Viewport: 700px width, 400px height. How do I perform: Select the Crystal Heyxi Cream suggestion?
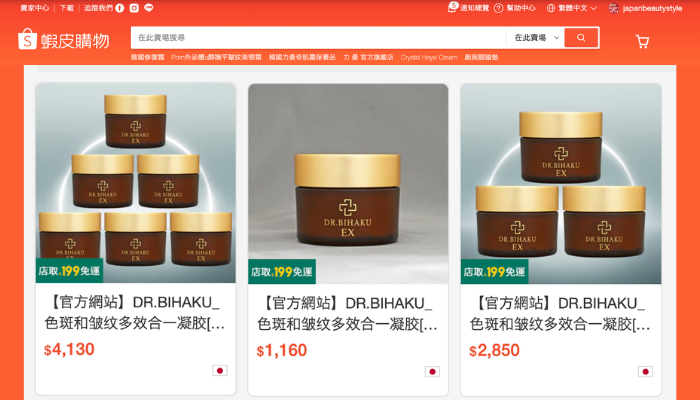point(429,57)
